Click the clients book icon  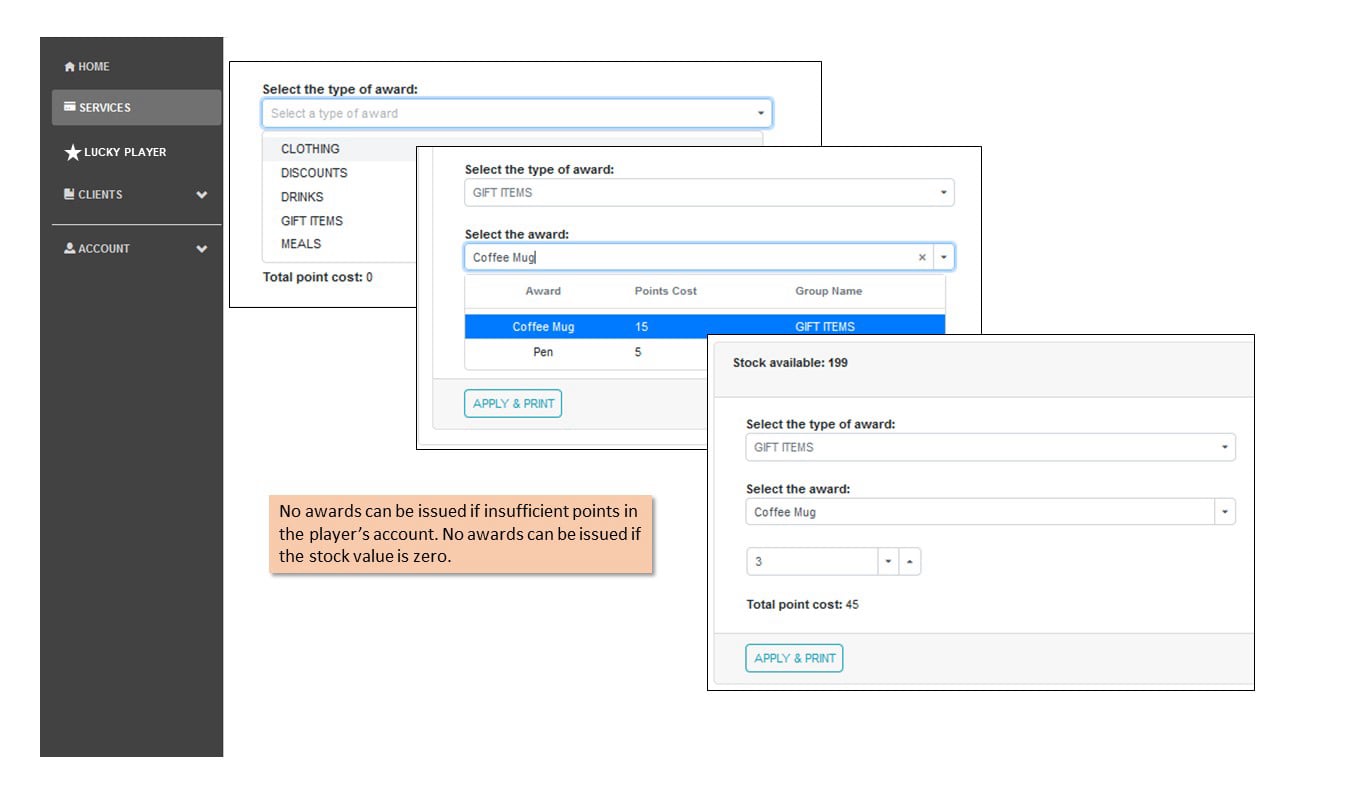[69, 194]
